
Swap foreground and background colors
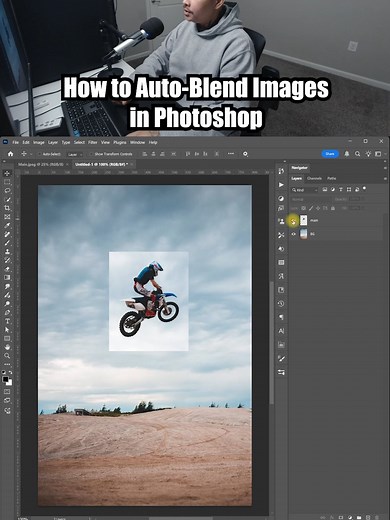[10, 372]
